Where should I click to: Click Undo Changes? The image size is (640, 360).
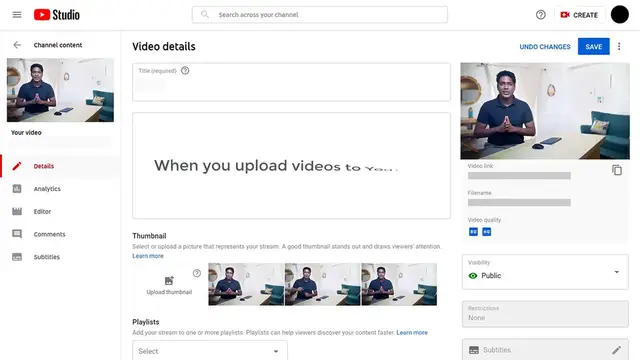click(x=544, y=47)
